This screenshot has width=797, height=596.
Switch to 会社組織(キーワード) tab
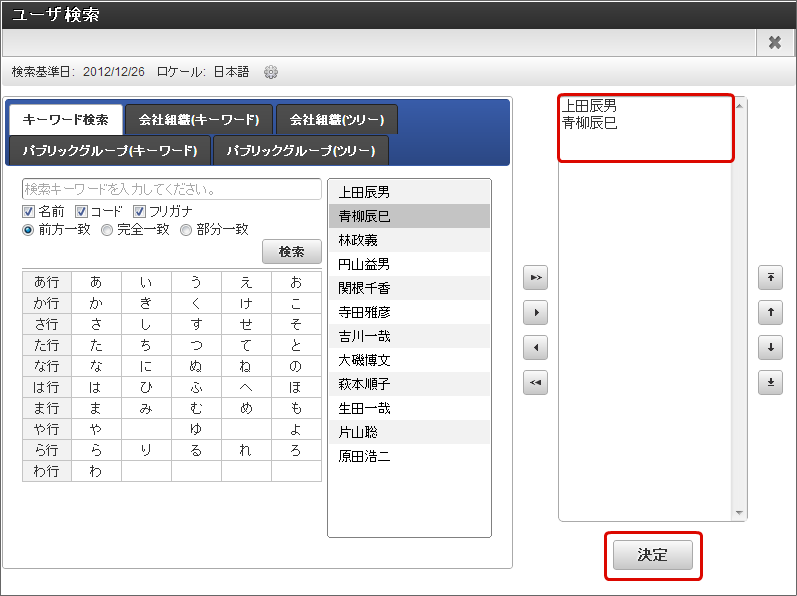[x=199, y=120]
